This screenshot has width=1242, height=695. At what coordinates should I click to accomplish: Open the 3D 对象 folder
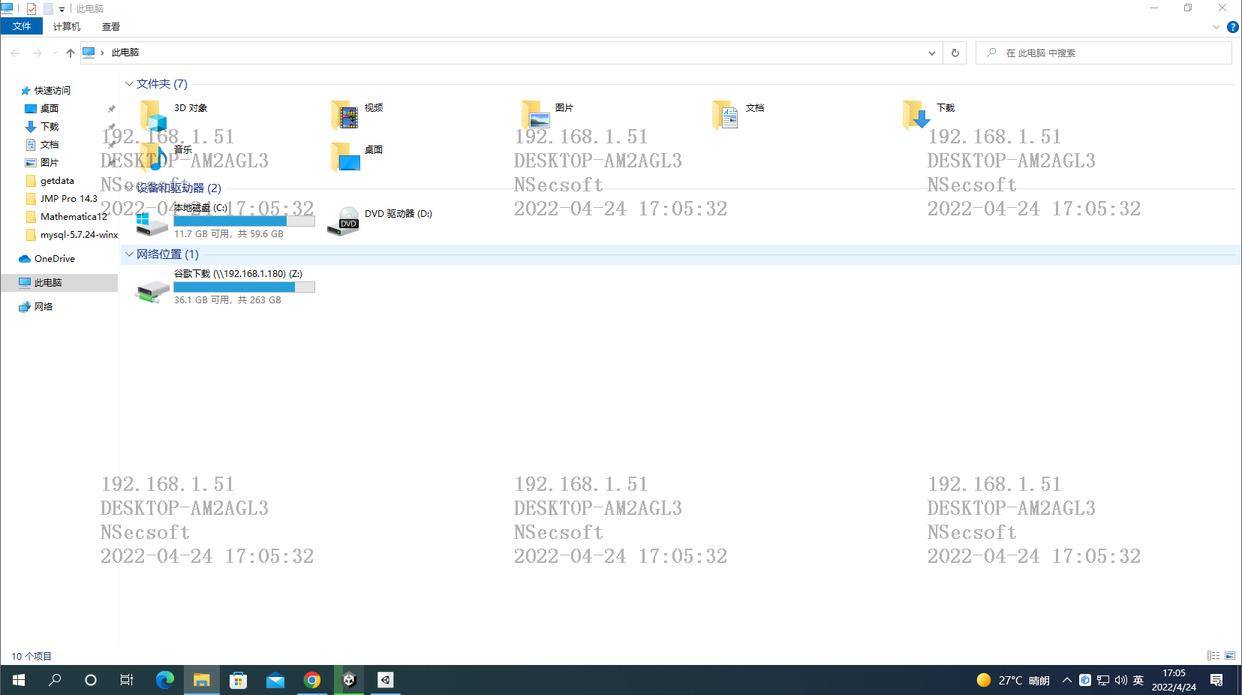pyautogui.click(x=155, y=115)
